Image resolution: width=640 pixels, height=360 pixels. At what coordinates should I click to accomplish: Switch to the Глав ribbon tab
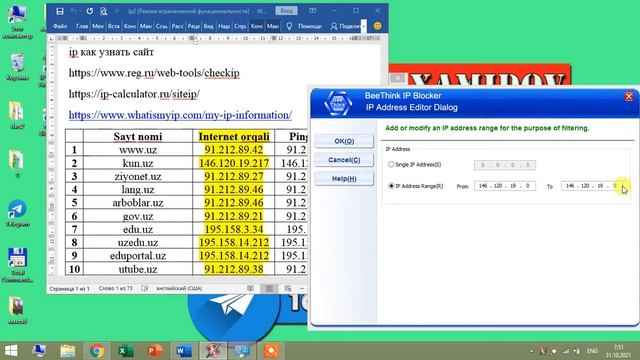[82, 26]
